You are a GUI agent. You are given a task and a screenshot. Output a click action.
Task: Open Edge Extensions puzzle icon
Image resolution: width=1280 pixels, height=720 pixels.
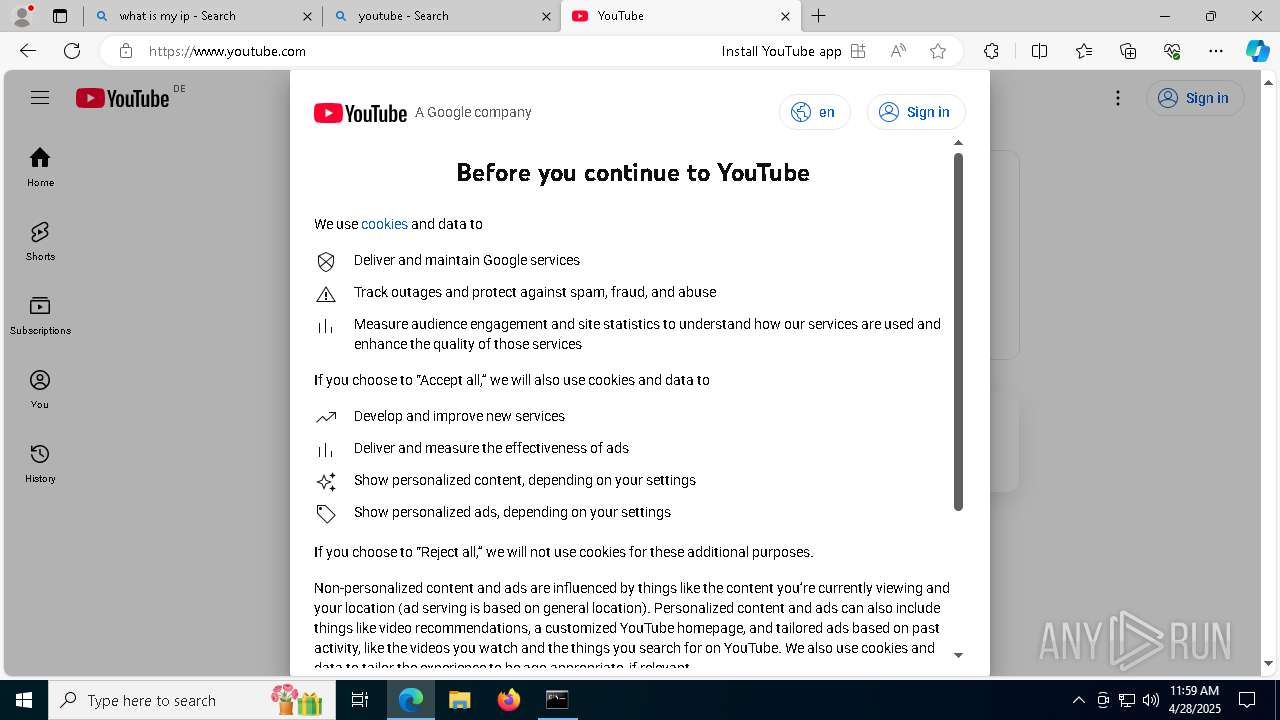[x=991, y=51]
